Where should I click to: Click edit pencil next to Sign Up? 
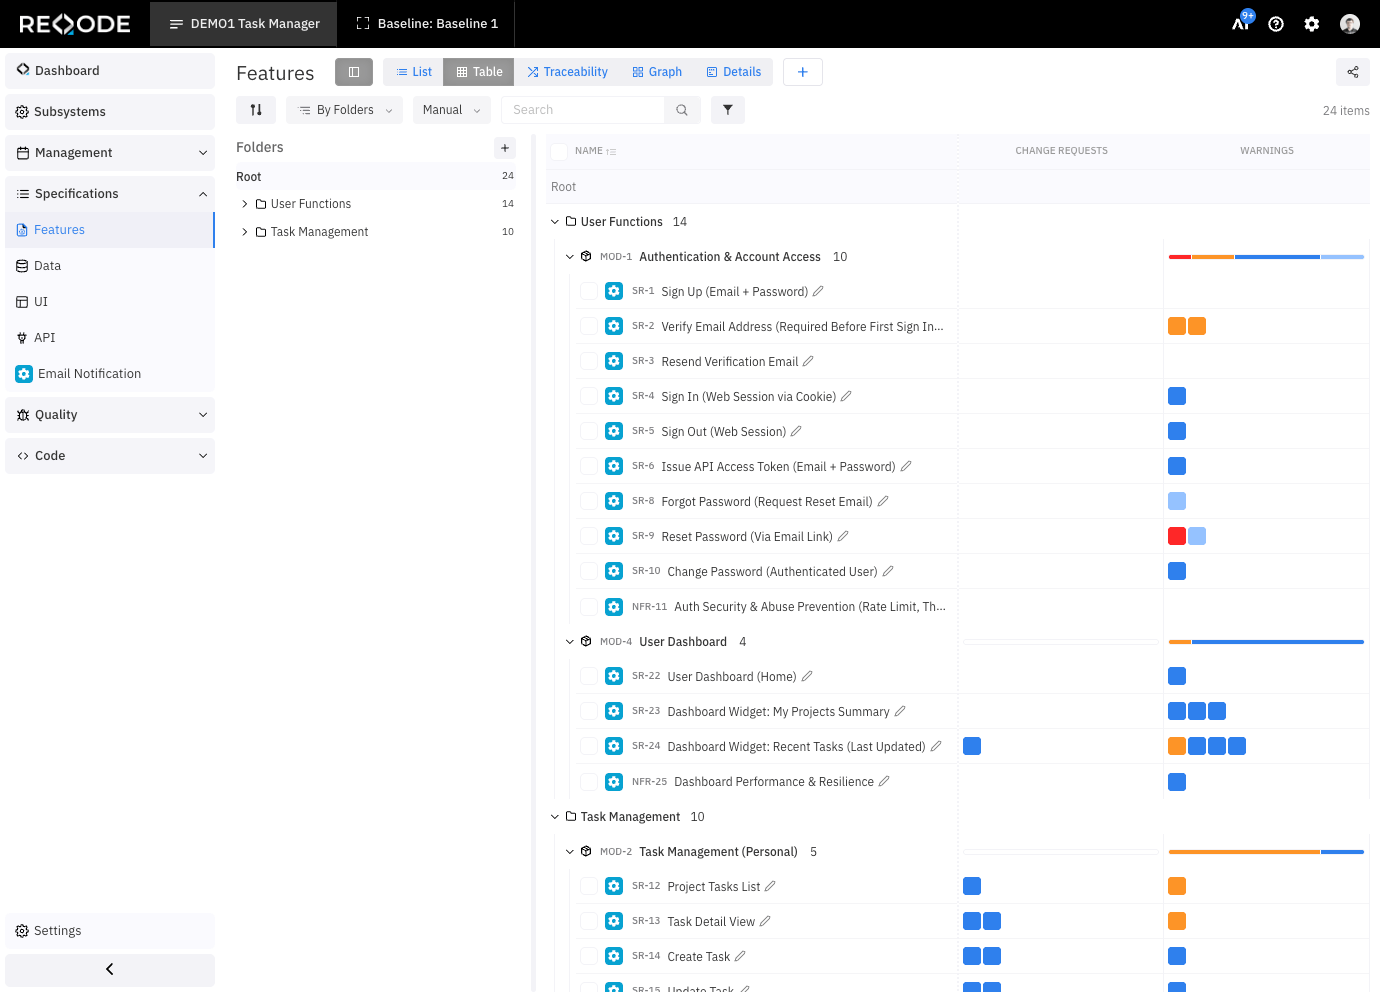point(818,291)
